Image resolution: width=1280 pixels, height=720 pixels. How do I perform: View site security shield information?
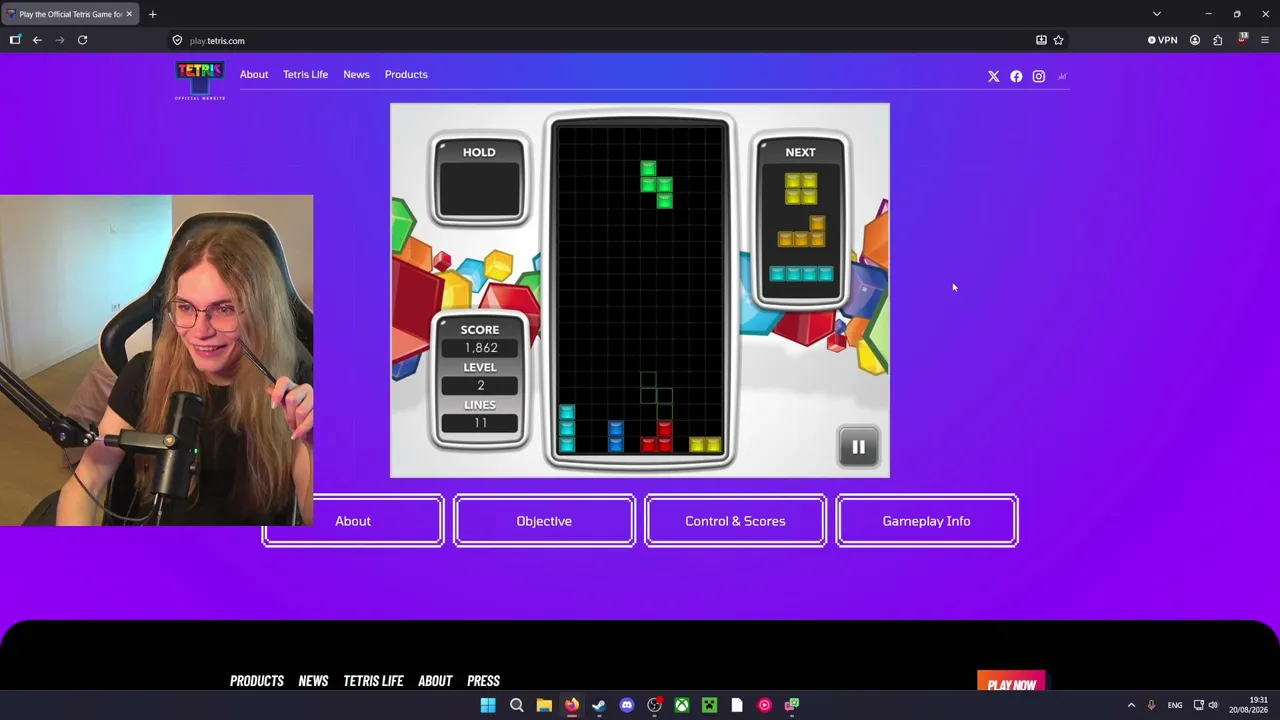[x=177, y=40]
